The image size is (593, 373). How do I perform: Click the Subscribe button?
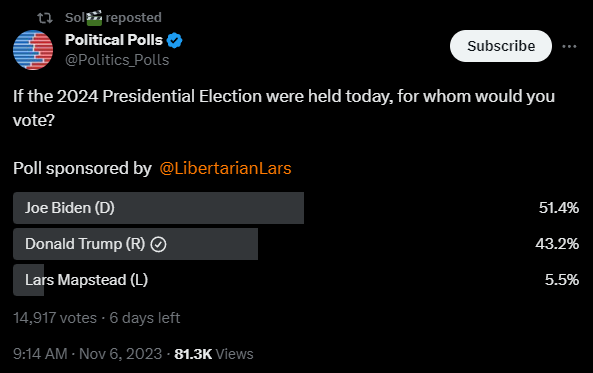coord(501,46)
